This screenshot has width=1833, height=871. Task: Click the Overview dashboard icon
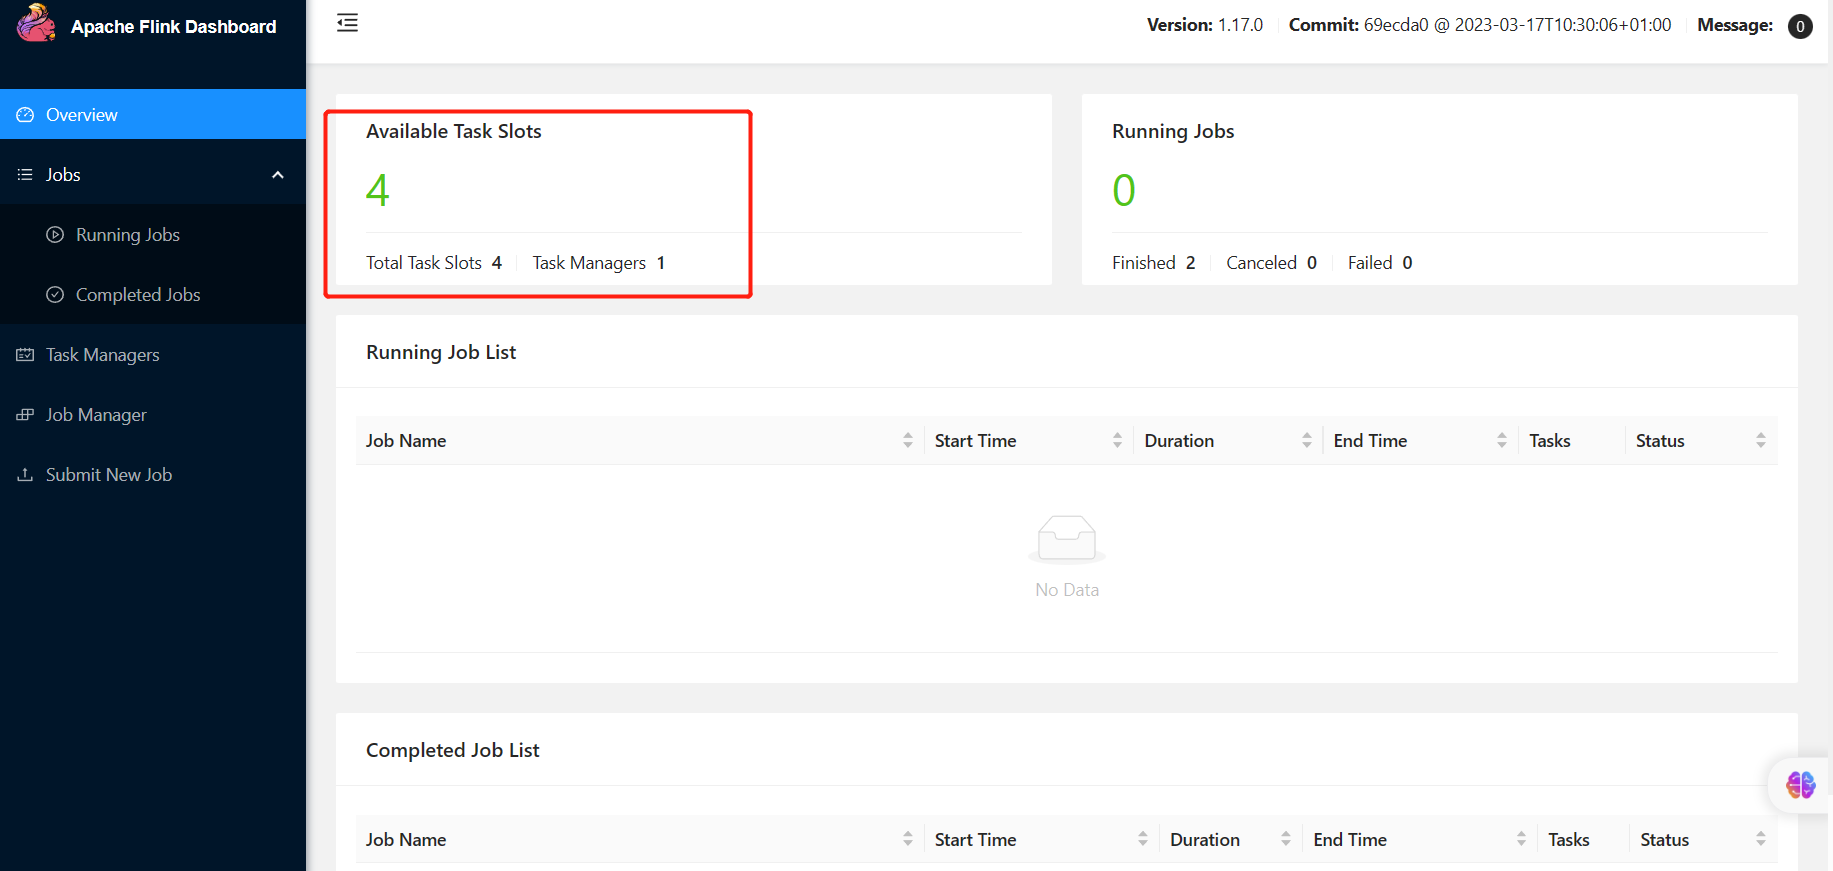pos(25,115)
